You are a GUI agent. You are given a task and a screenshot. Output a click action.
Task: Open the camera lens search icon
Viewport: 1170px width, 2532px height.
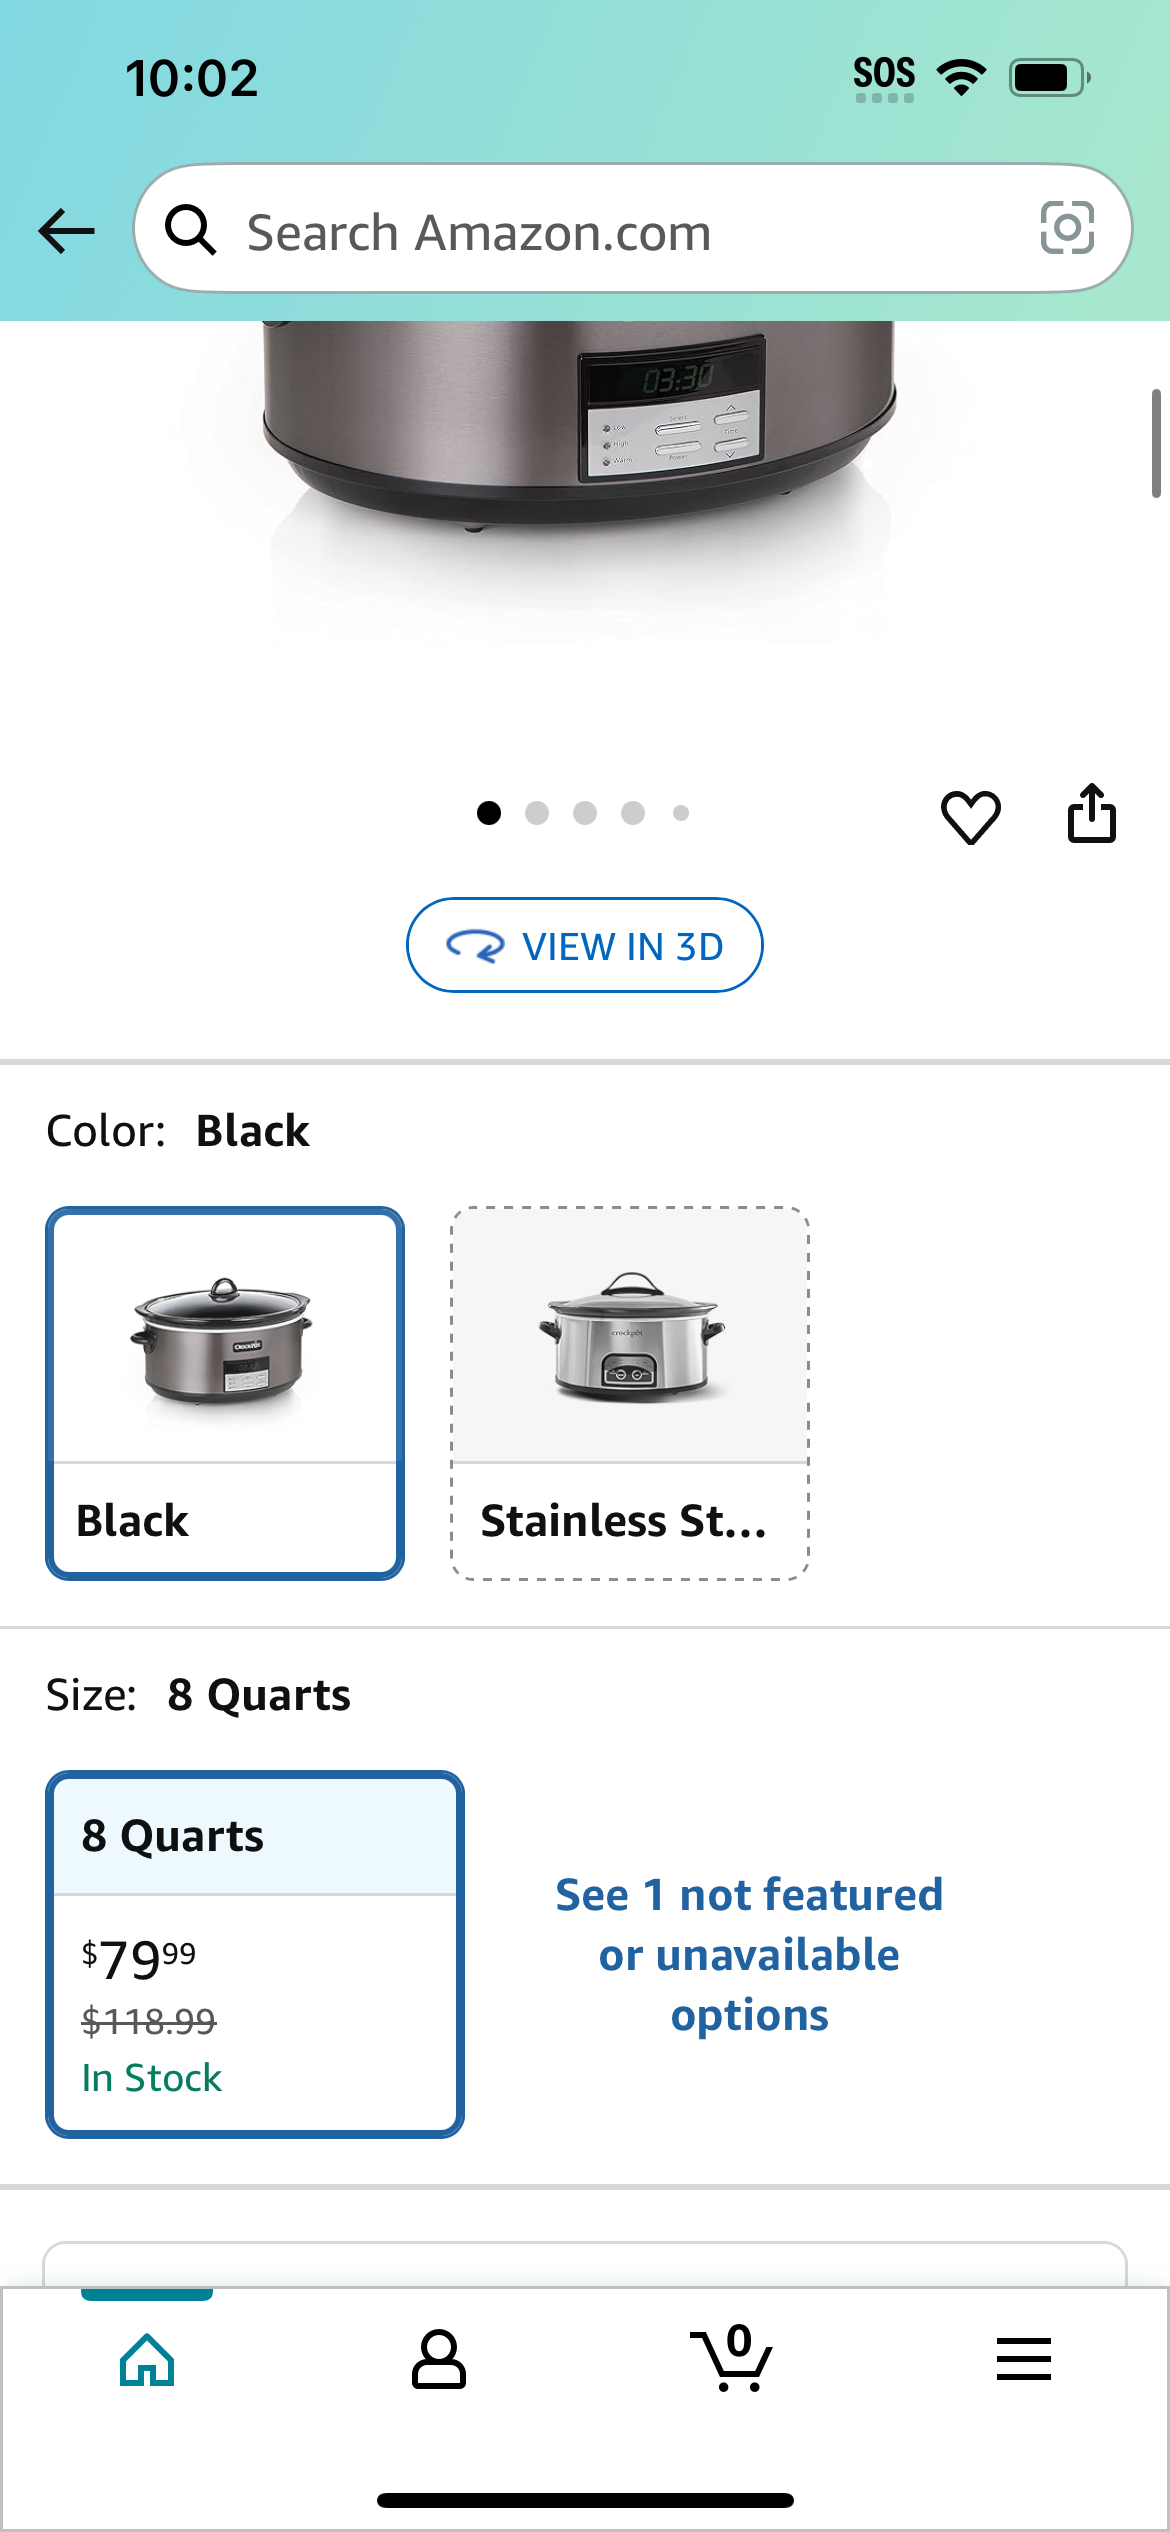coord(1067,228)
